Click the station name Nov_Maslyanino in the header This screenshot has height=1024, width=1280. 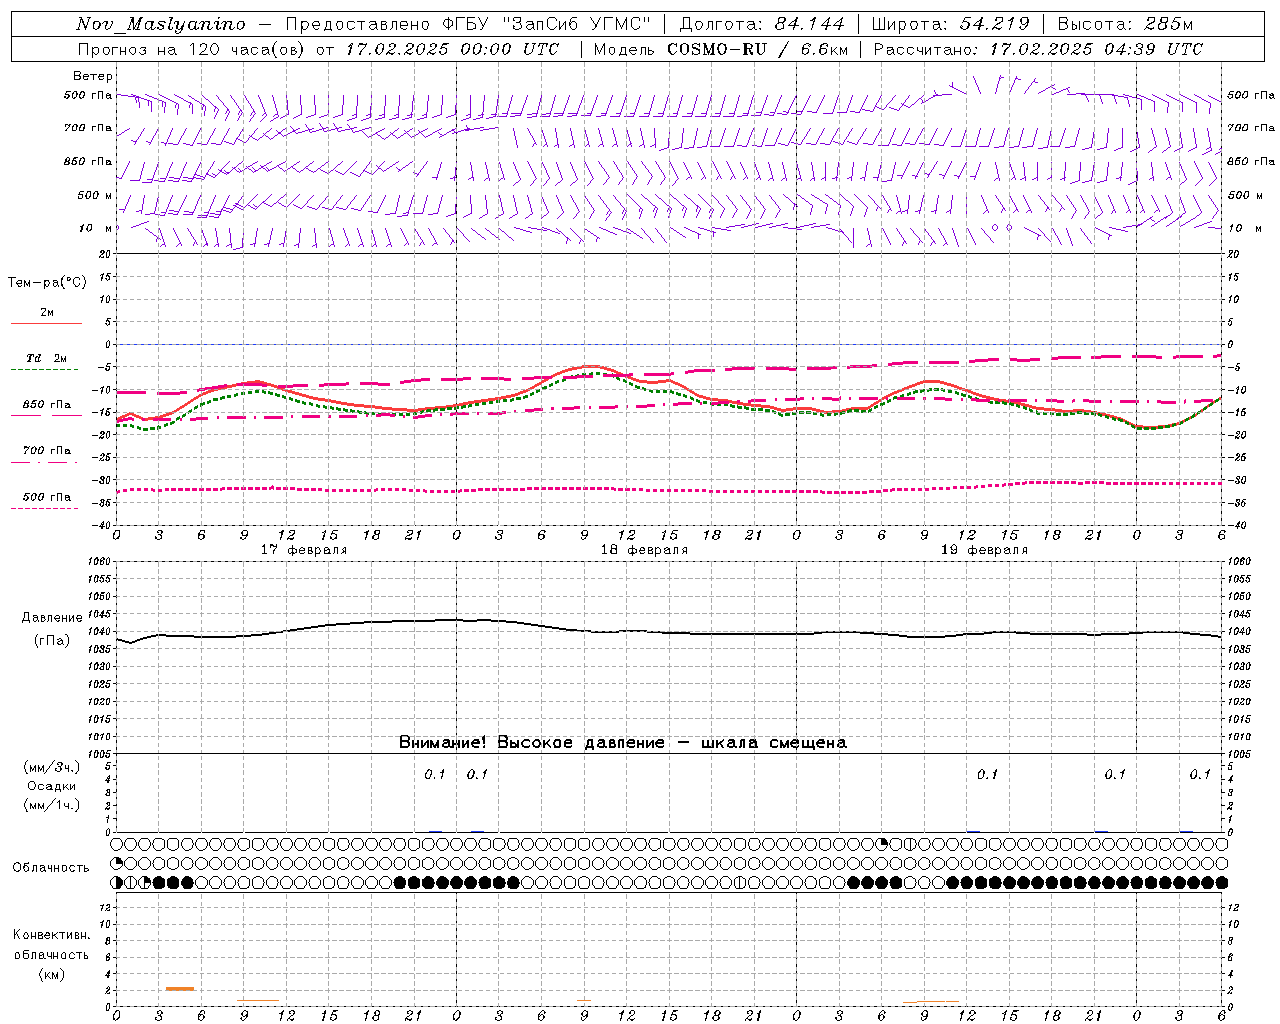(161, 24)
